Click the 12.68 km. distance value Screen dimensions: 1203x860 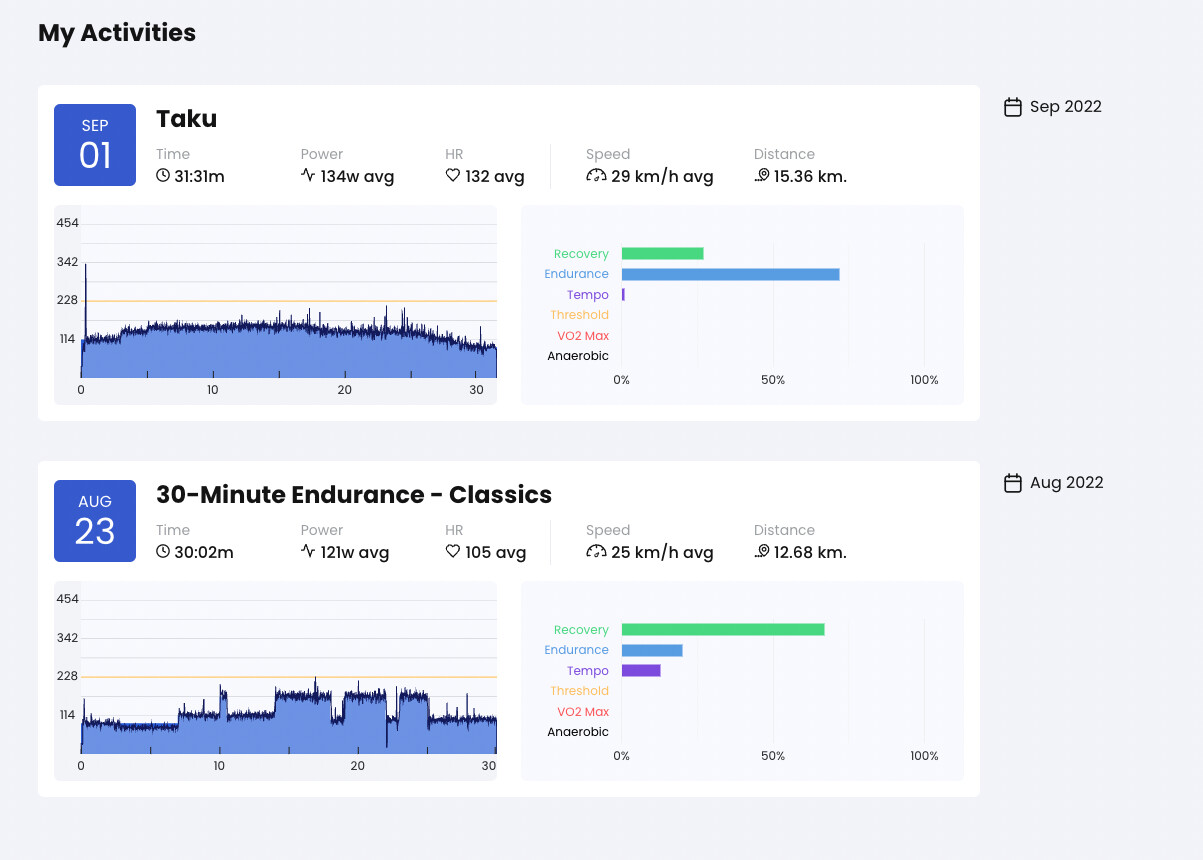(x=810, y=553)
